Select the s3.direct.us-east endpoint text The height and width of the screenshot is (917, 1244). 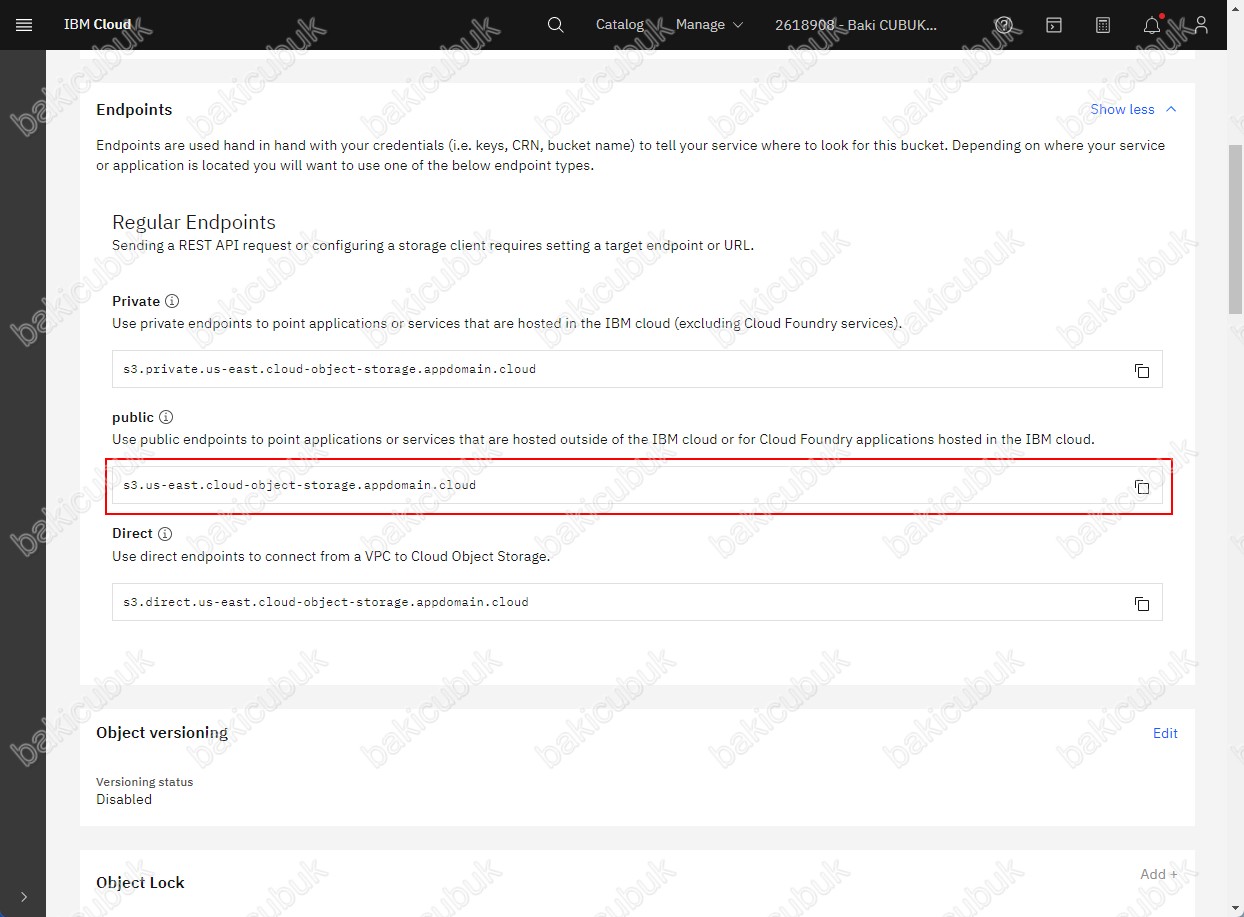(x=326, y=602)
